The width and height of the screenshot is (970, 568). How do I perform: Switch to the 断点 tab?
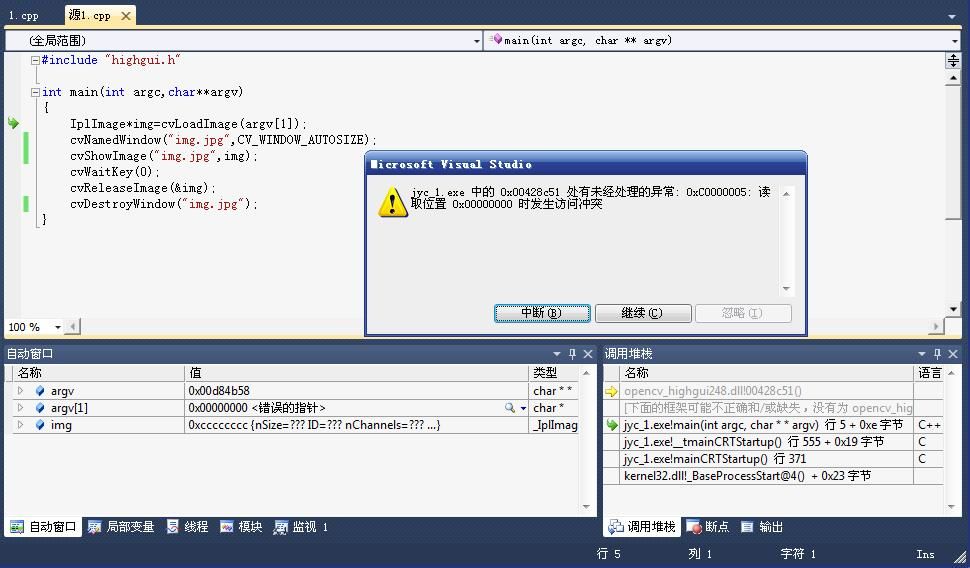tap(708, 527)
